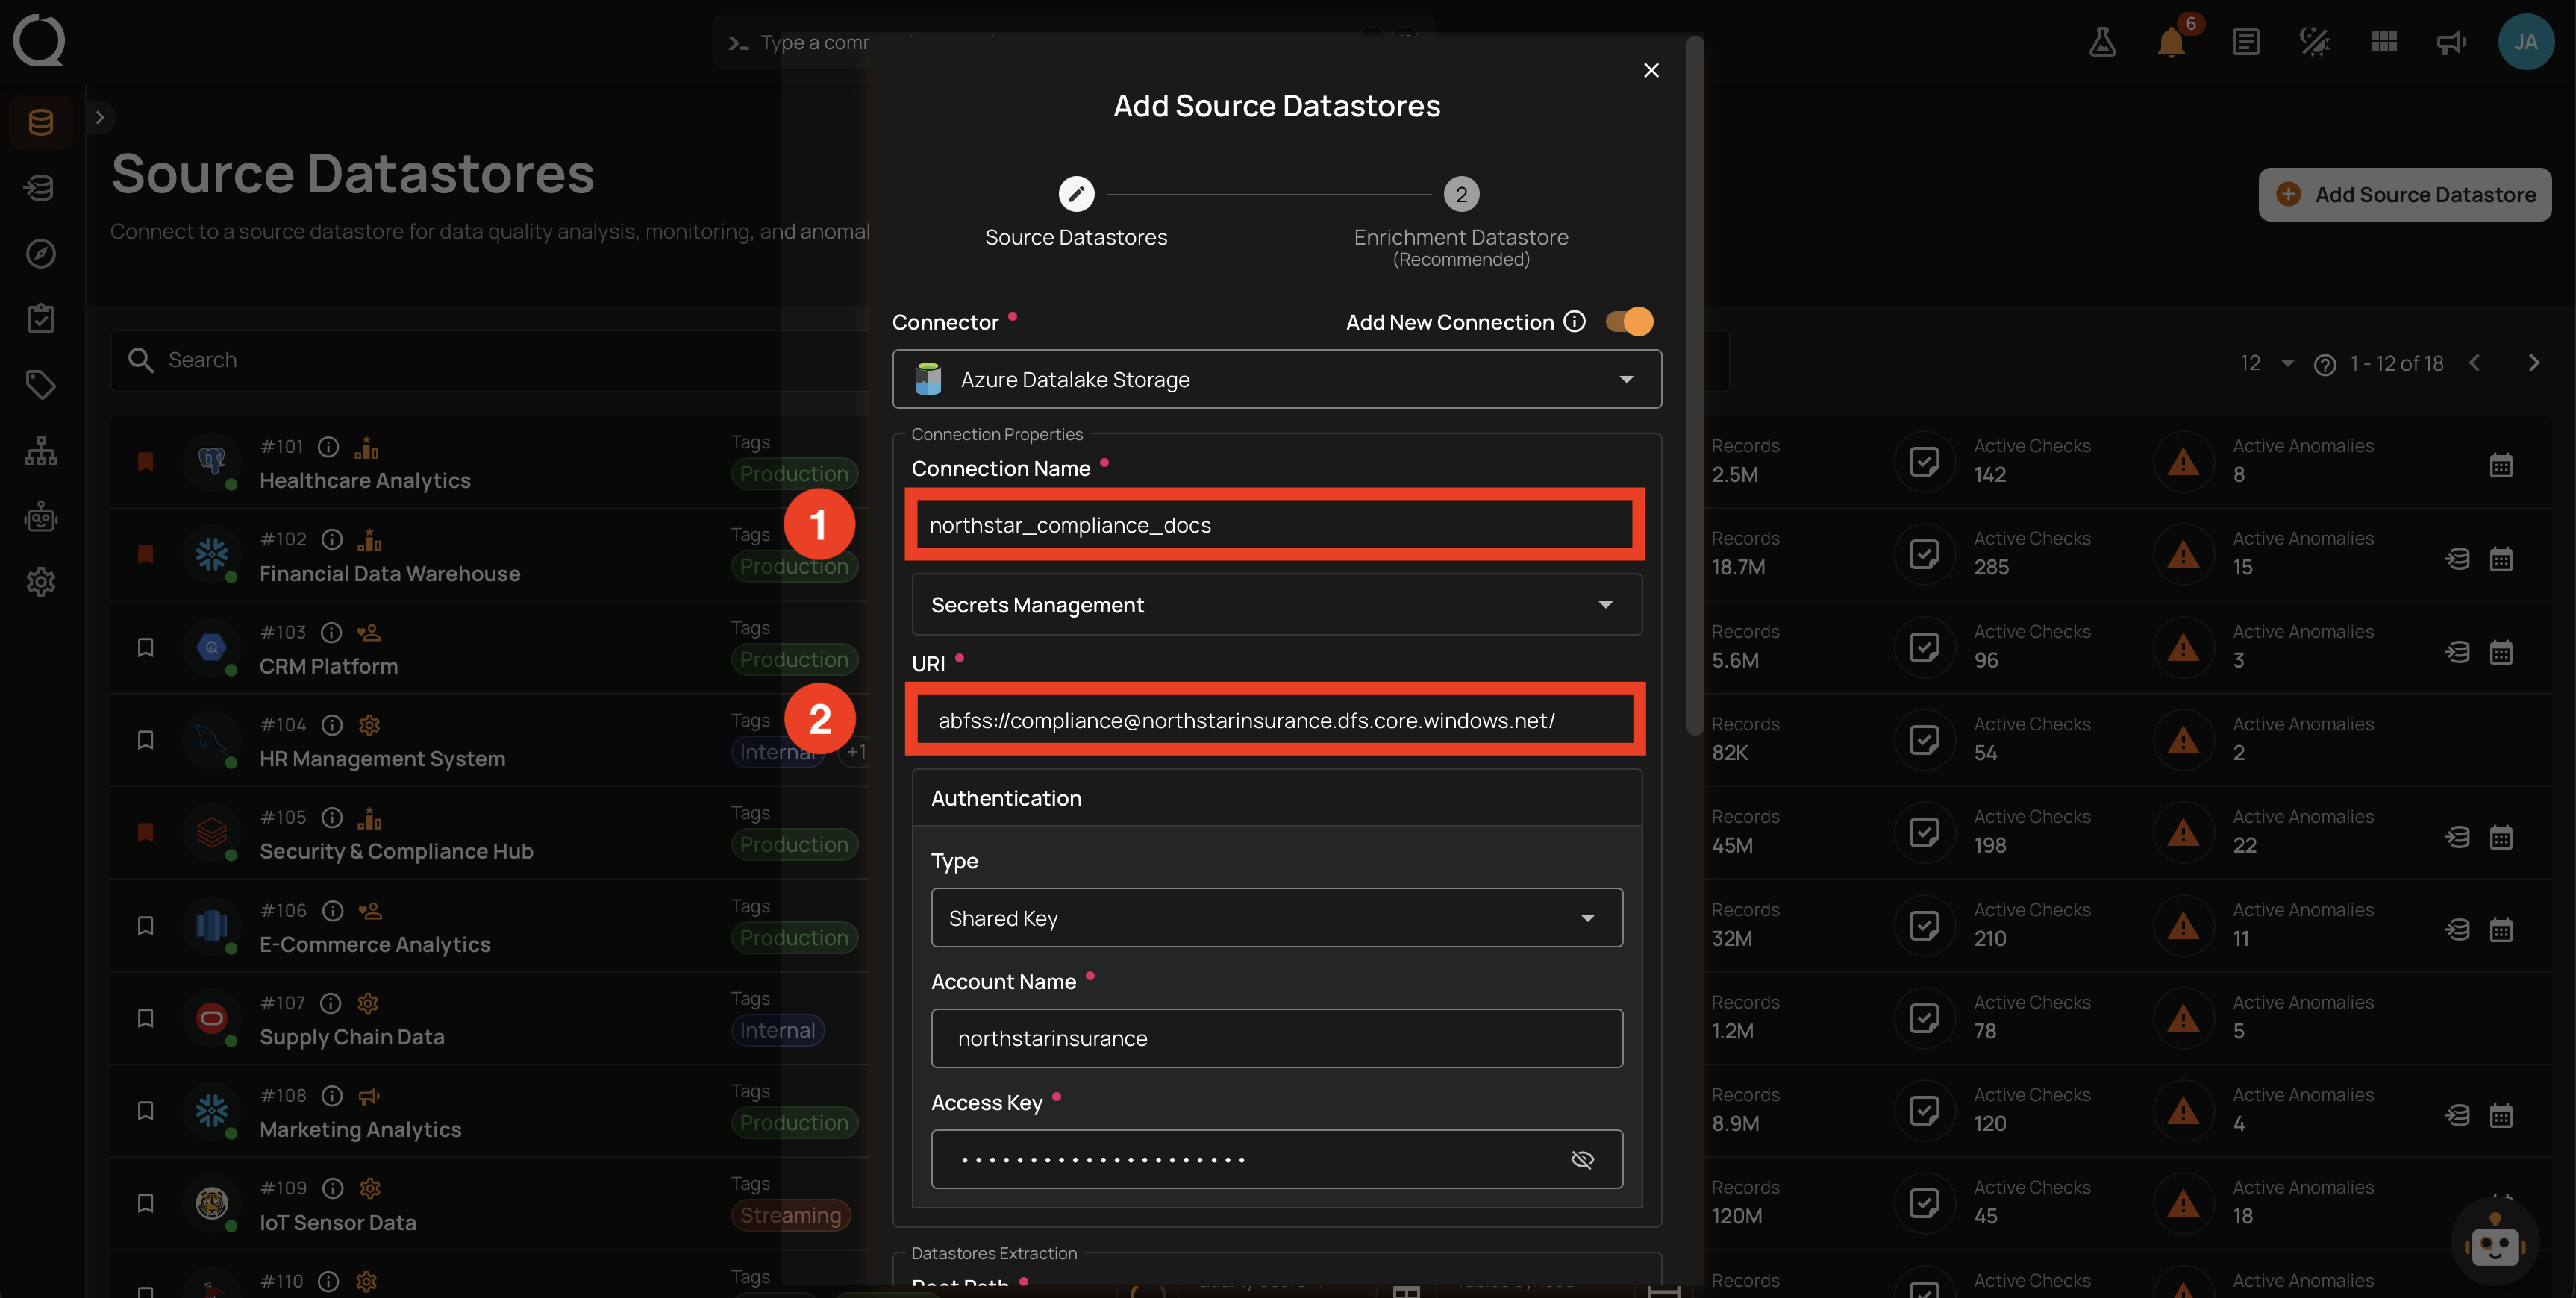Click the Add Source Datastore button
Screen dimensions: 2576x1298
2405,194
